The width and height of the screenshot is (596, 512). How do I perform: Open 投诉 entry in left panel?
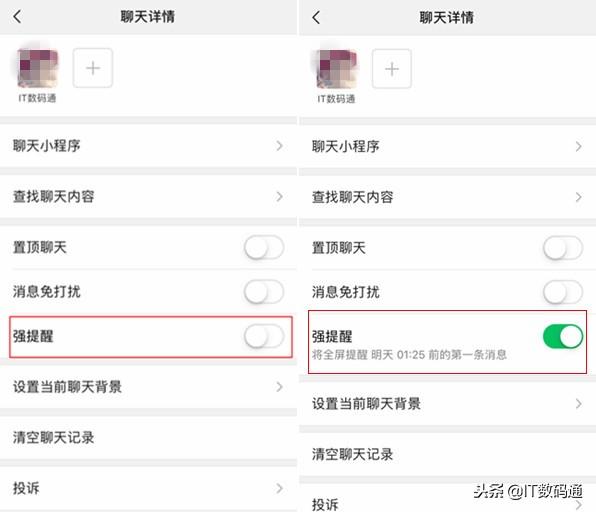[148, 488]
